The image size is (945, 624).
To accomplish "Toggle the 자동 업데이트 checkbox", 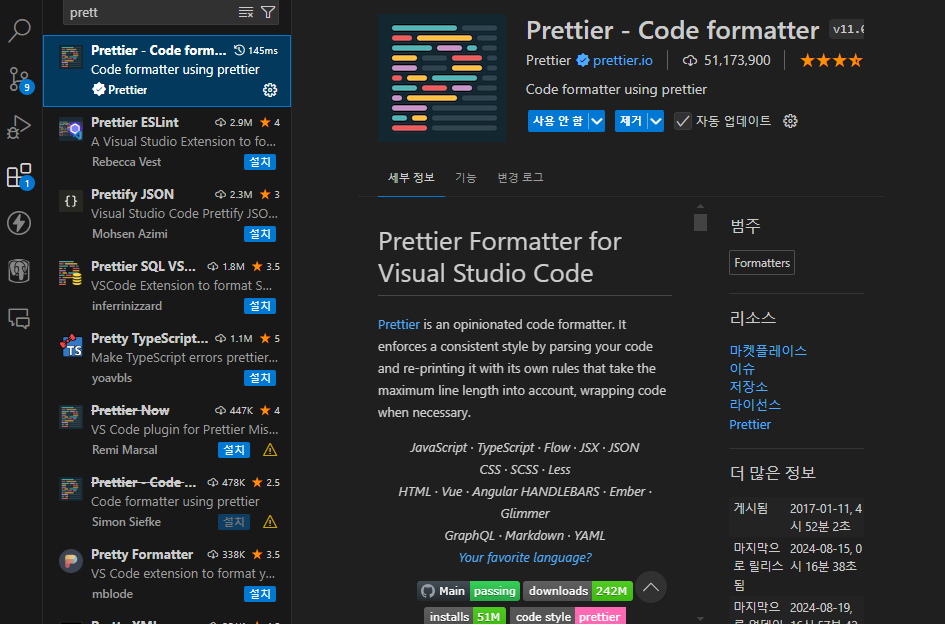I will (682, 121).
